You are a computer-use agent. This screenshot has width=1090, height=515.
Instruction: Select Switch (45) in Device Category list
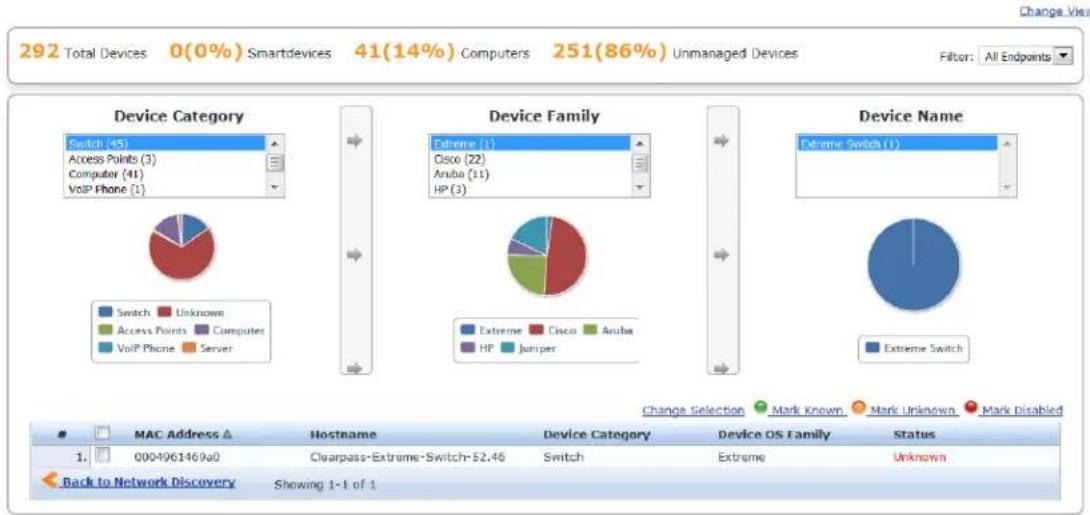tap(165, 143)
